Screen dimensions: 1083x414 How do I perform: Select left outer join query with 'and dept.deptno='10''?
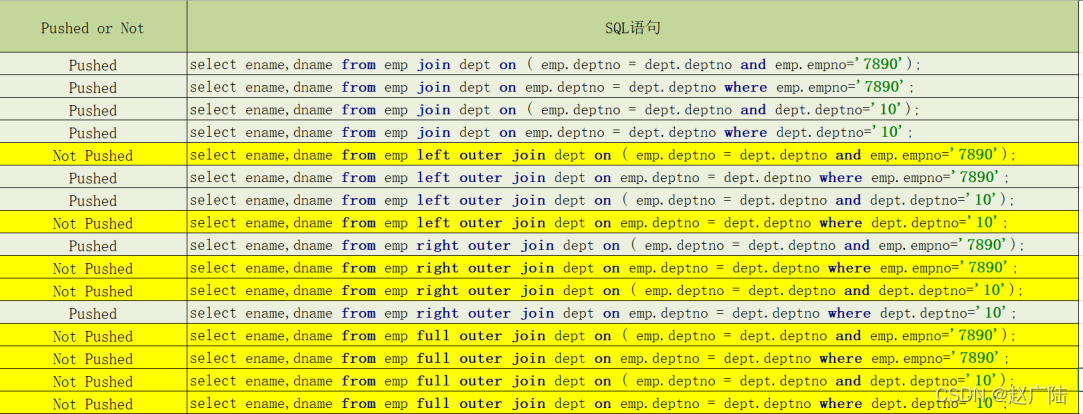pyautogui.click(x=602, y=200)
